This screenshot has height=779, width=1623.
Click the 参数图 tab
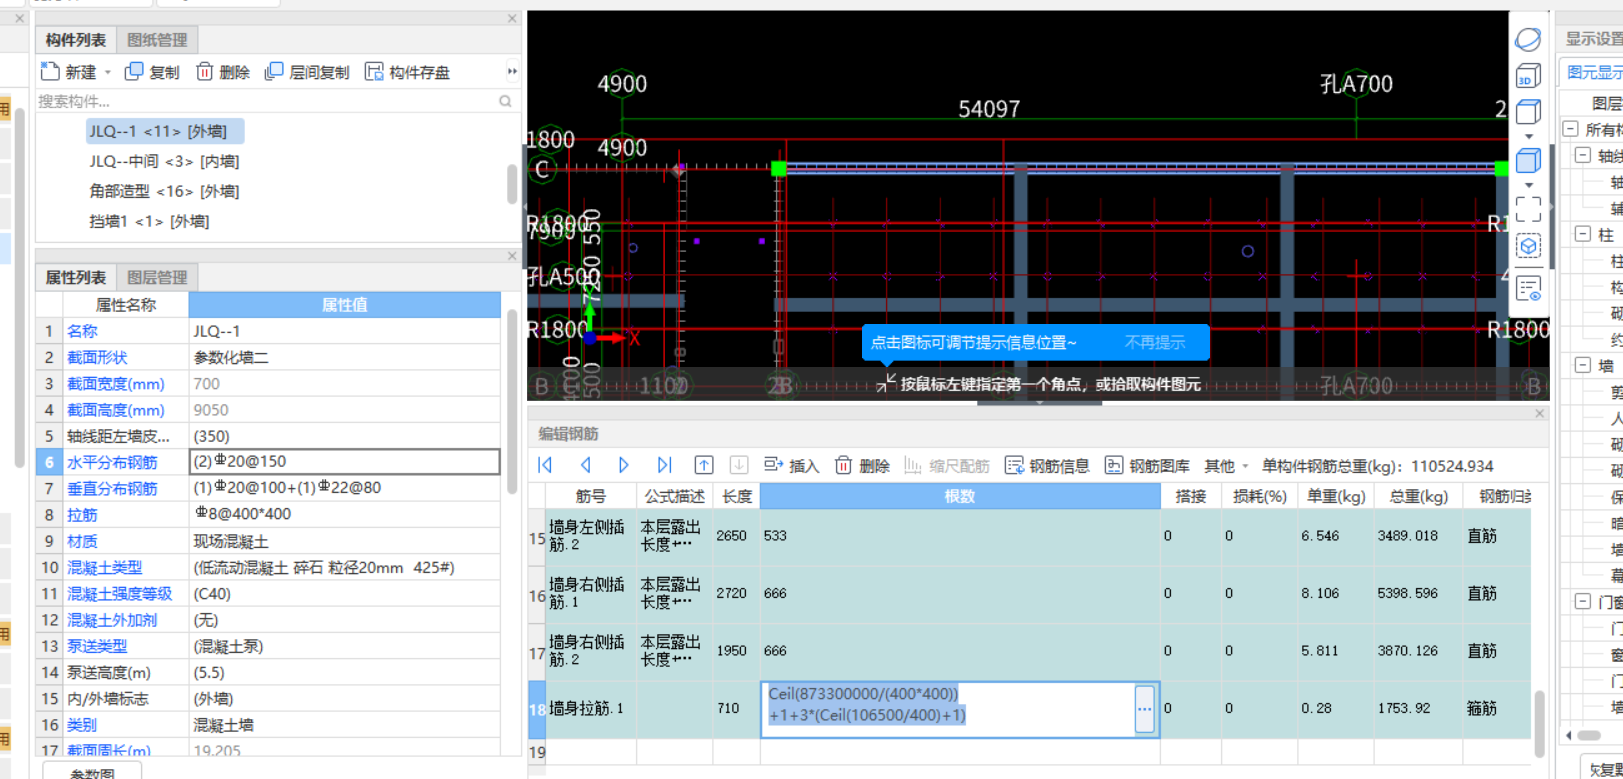point(92,772)
